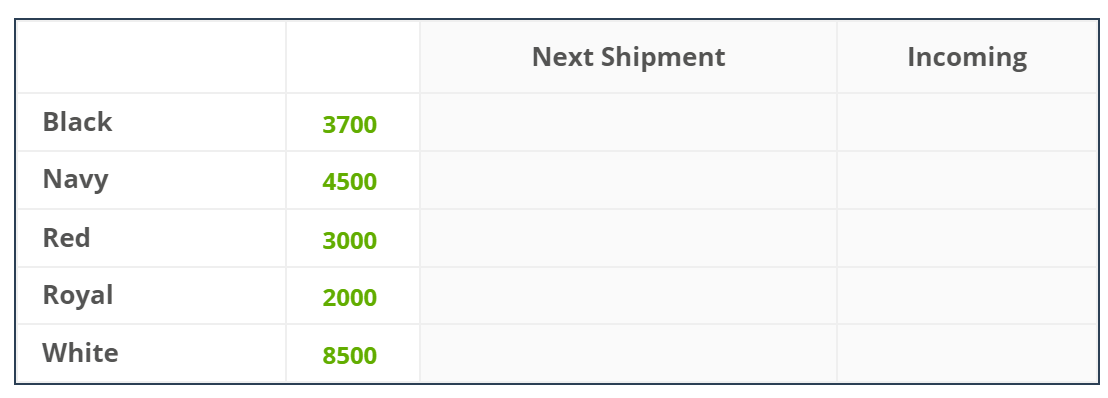Image resolution: width=1108 pixels, height=398 pixels.
Task: Click the green 8500 stock quantity
Action: point(350,356)
